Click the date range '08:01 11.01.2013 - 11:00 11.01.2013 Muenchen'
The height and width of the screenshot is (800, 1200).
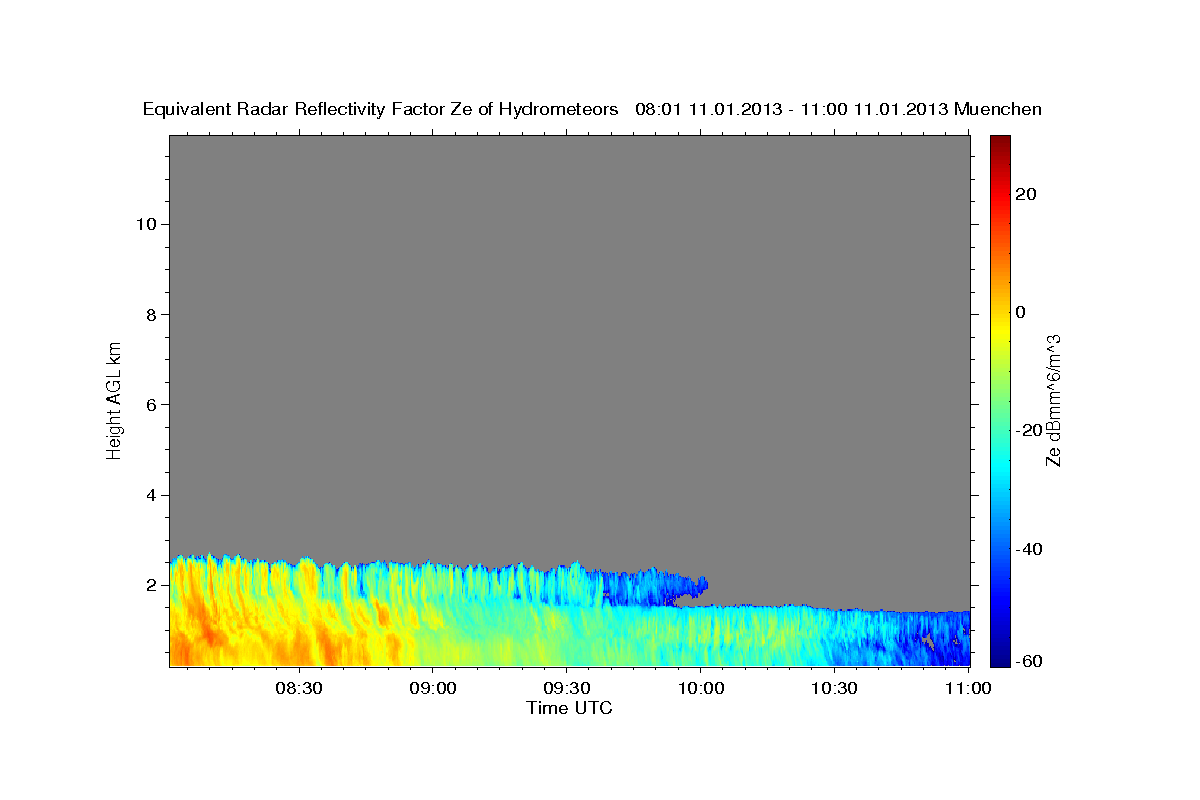839,110
